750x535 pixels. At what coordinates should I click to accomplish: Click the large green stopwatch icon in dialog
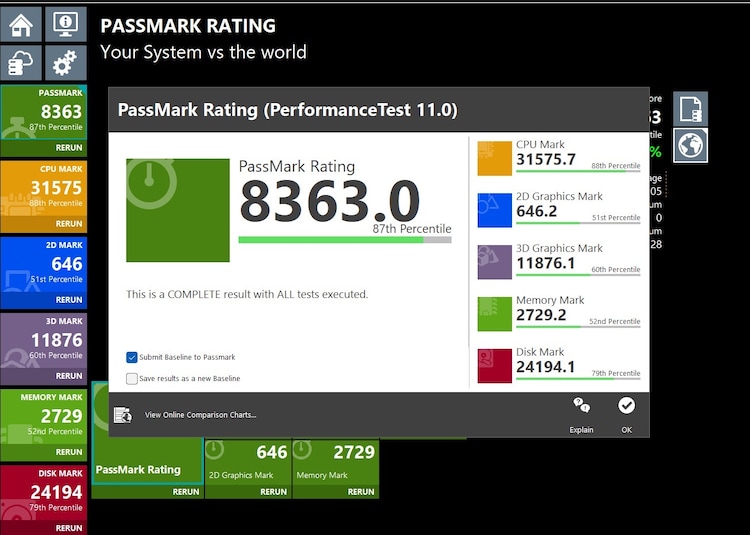(178, 210)
